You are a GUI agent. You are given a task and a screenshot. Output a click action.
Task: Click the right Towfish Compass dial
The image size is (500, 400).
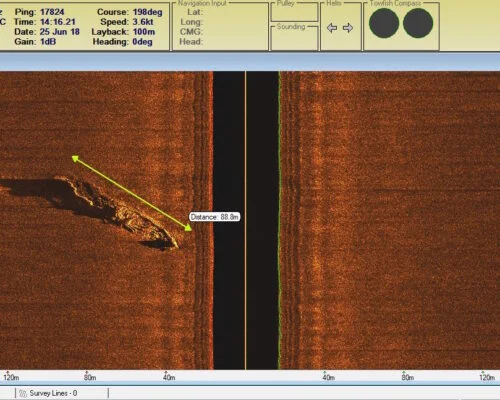pyautogui.click(x=418, y=23)
